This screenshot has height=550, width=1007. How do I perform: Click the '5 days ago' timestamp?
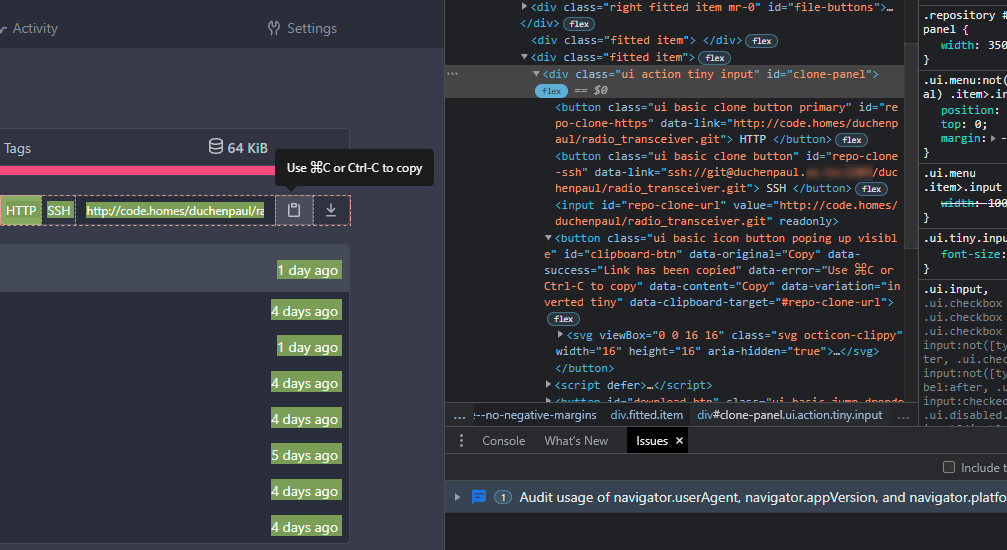point(304,455)
